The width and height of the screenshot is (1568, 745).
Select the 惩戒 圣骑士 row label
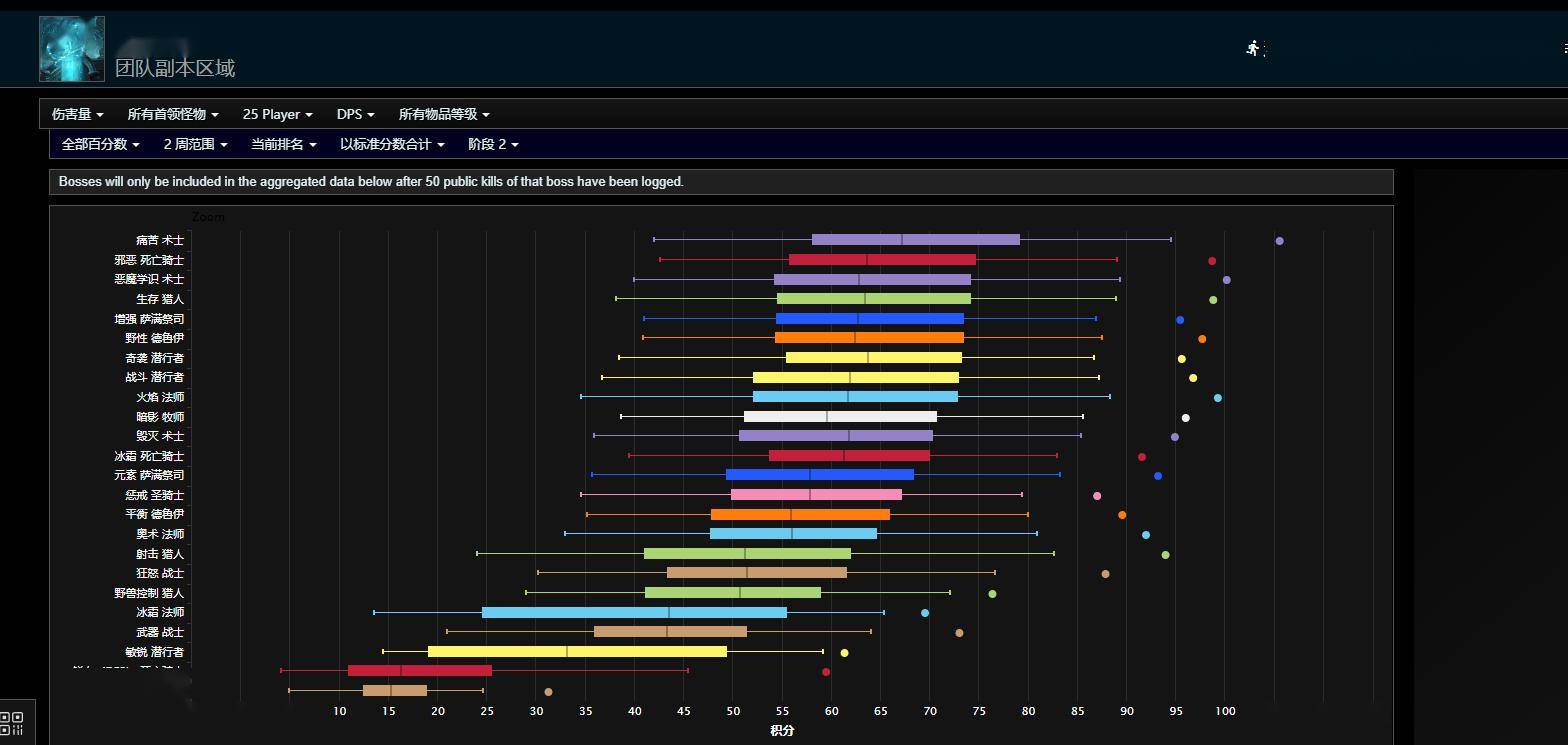155,495
